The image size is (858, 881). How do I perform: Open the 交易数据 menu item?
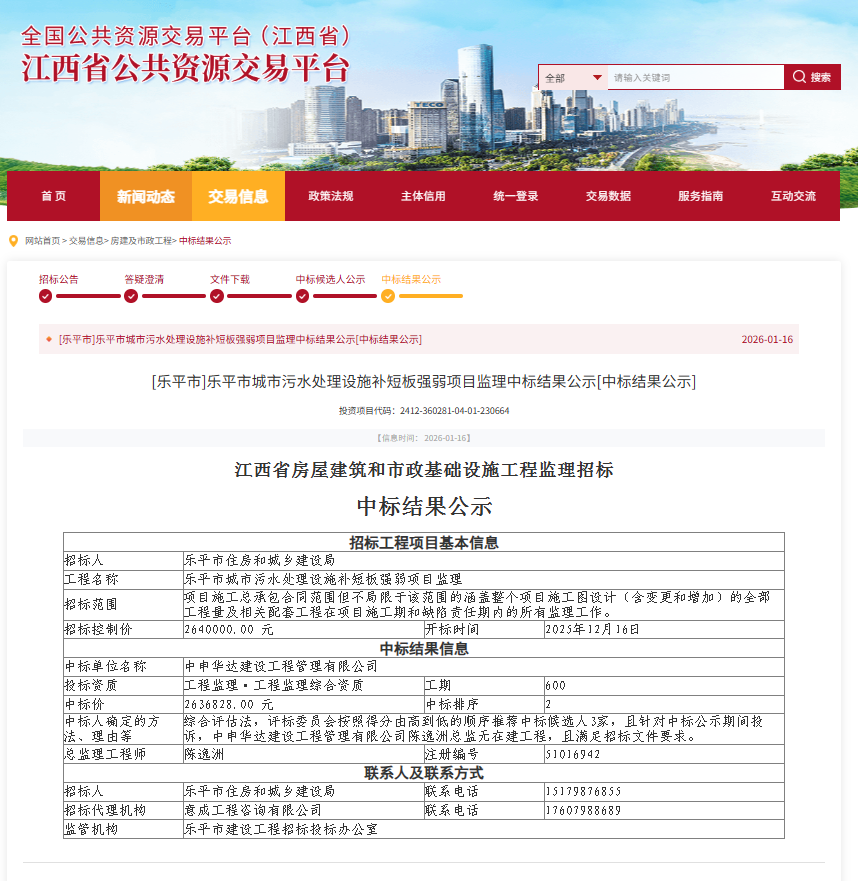pyautogui.click(x=608, y=196)
